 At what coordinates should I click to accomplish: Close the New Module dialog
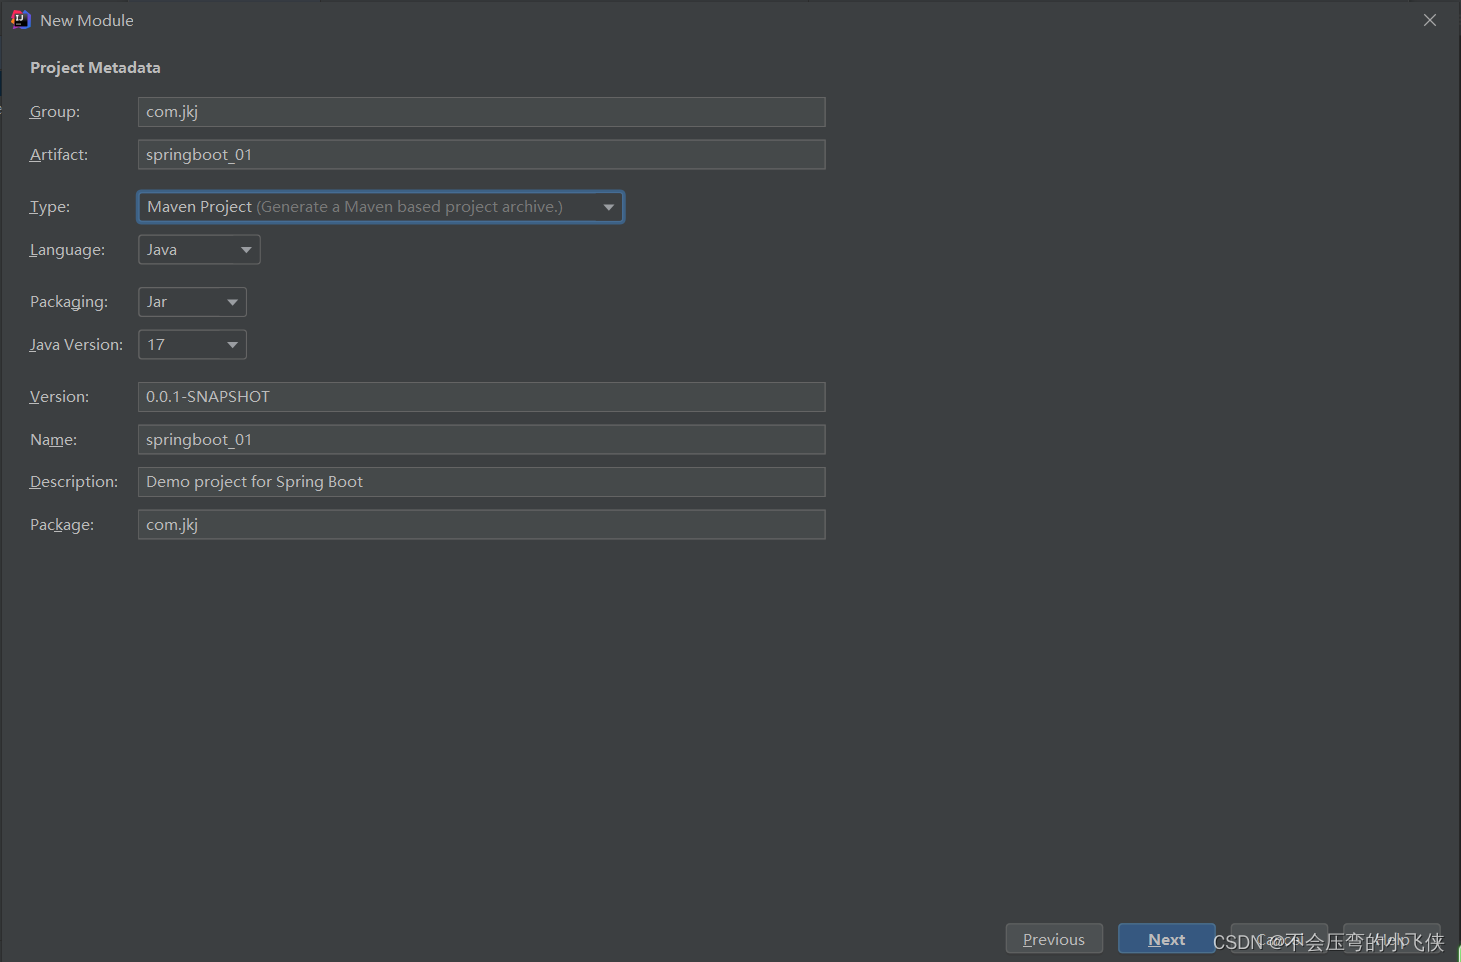1430,20
